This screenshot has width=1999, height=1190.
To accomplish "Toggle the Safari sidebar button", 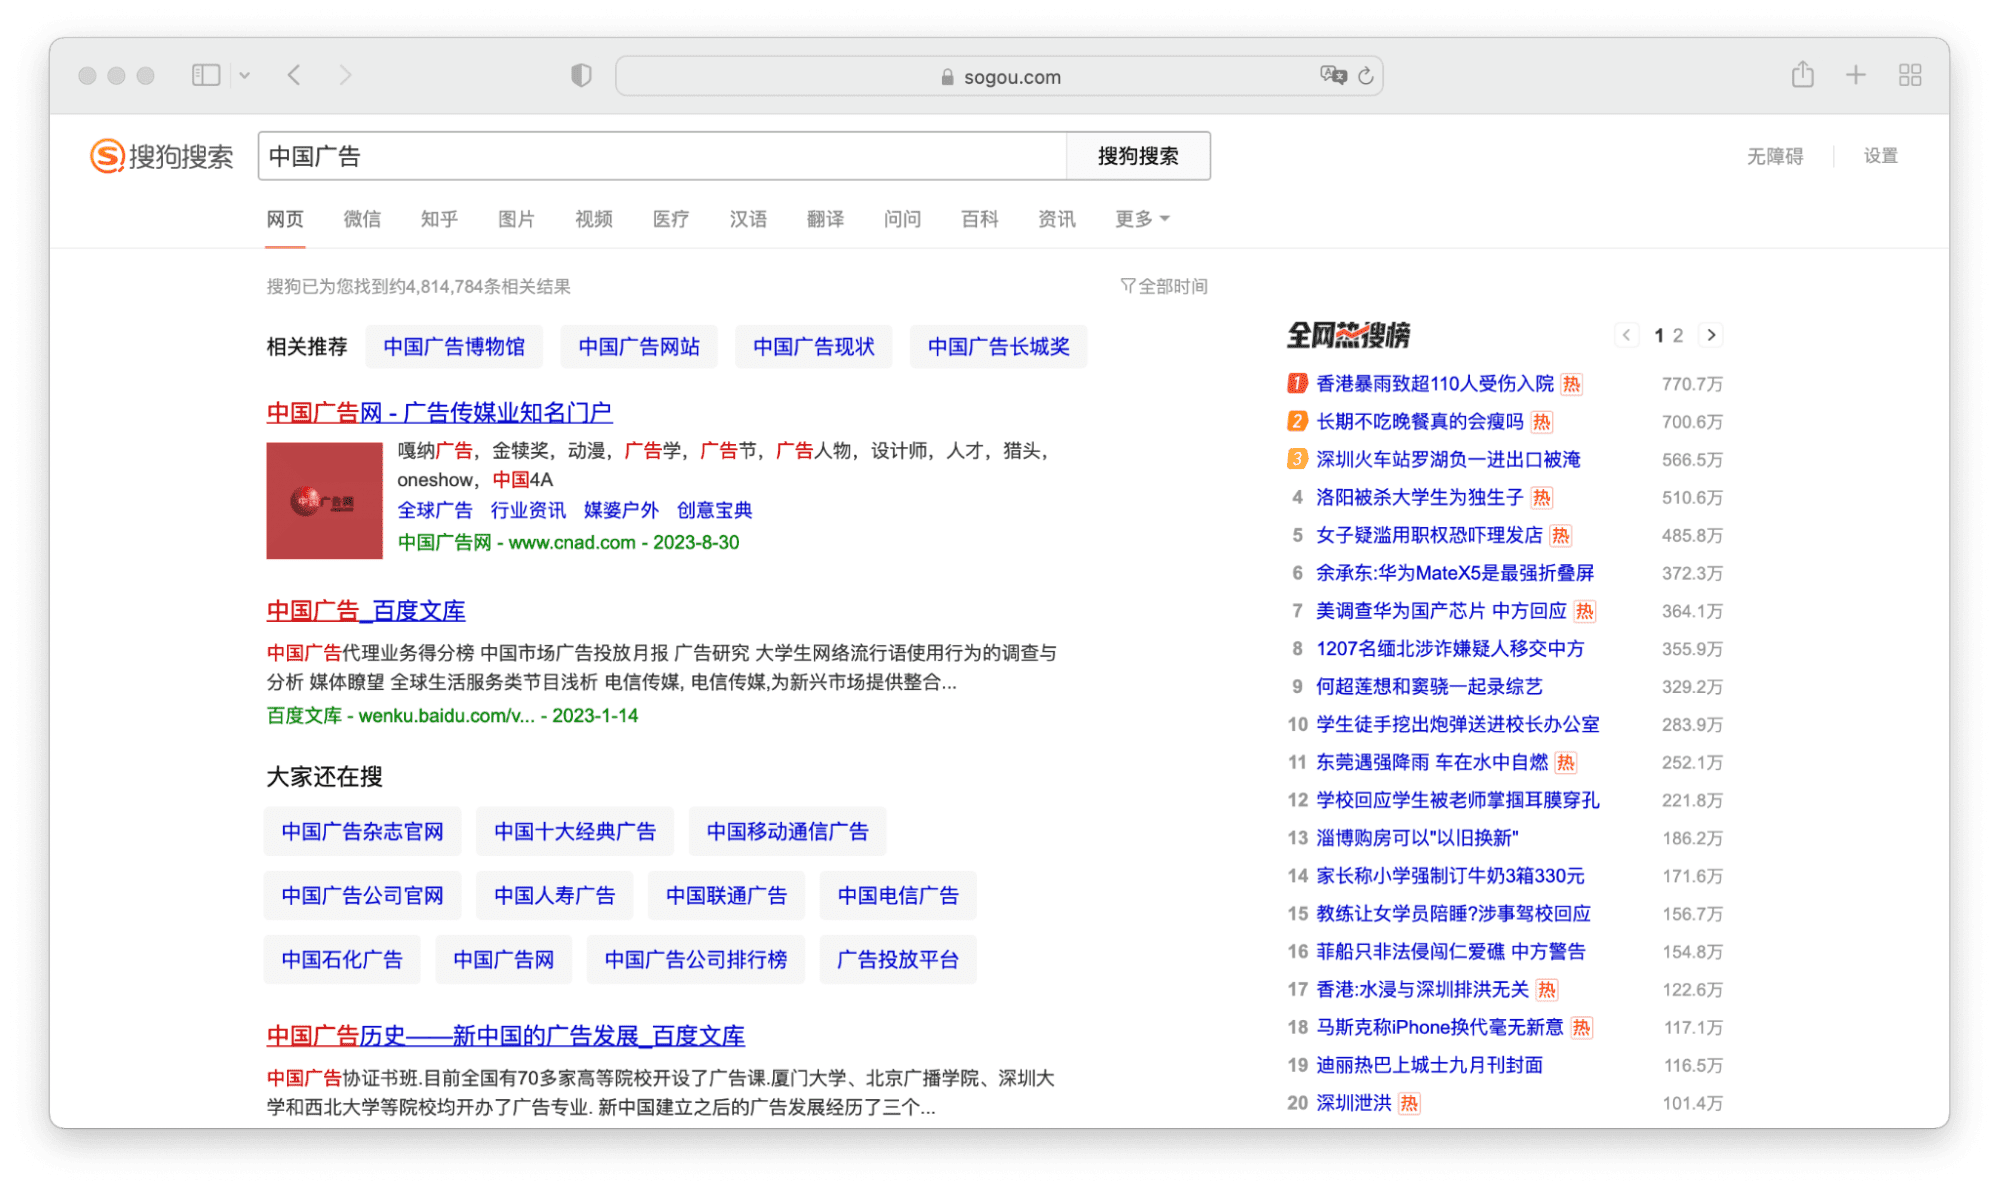I will pos(206,75).
